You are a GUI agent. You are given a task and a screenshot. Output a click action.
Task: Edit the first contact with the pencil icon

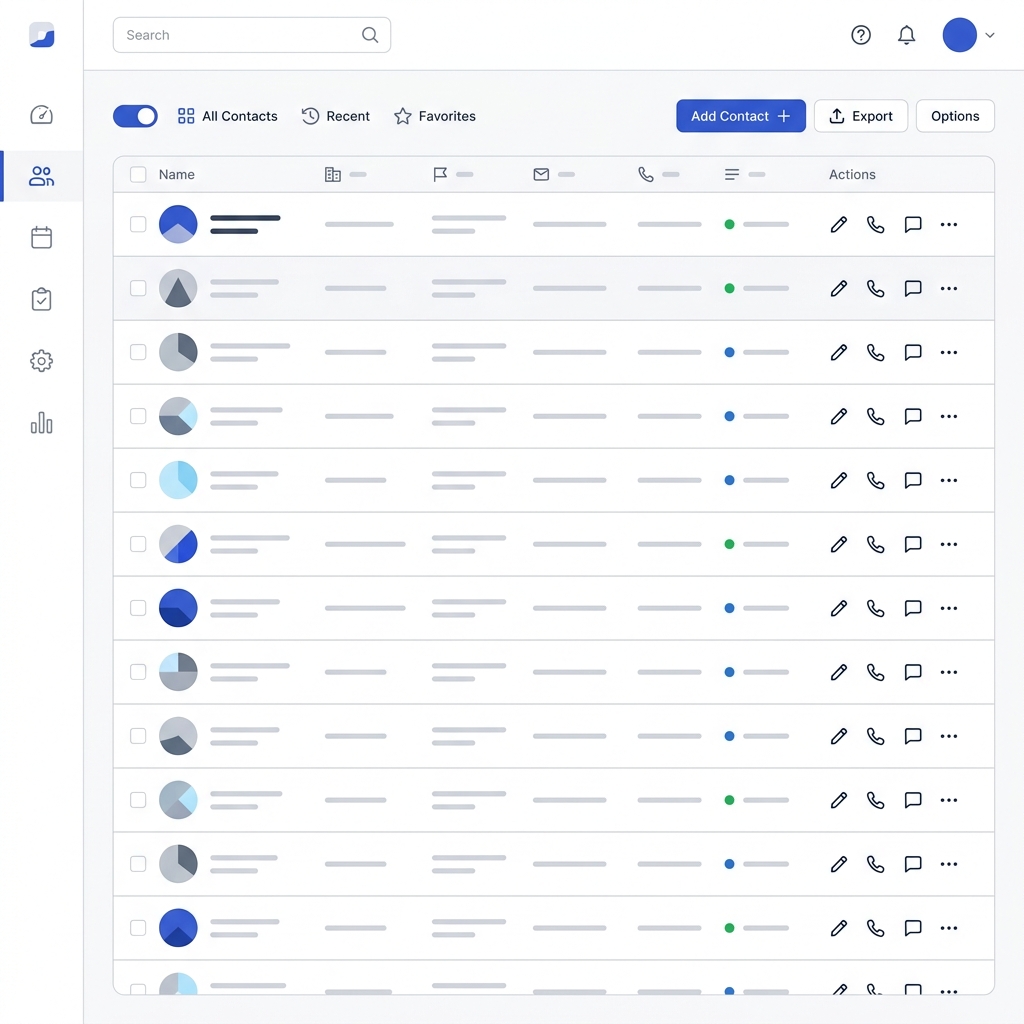click(x=839, y=225)
